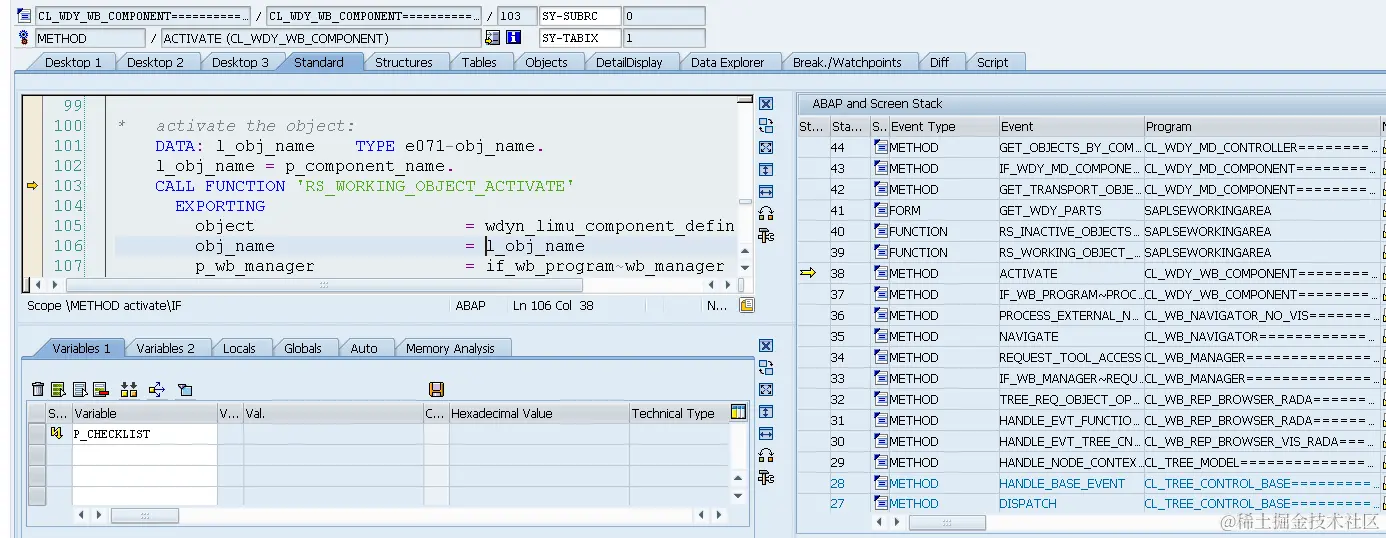The width and height of the screenshot is (1386, 538).
Task: Close the source code tool pane
Action: pos(766,104)
